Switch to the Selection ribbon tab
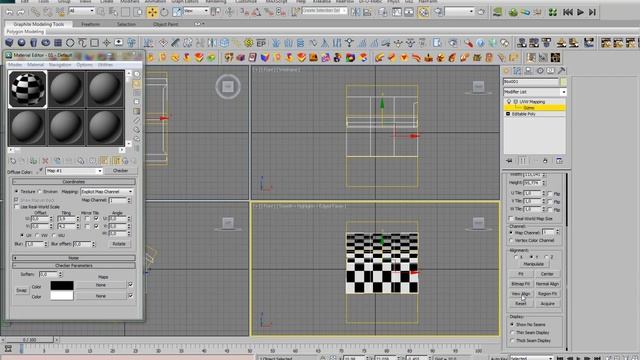The height and width of the screenshot is (360, 640). point(126,24)
